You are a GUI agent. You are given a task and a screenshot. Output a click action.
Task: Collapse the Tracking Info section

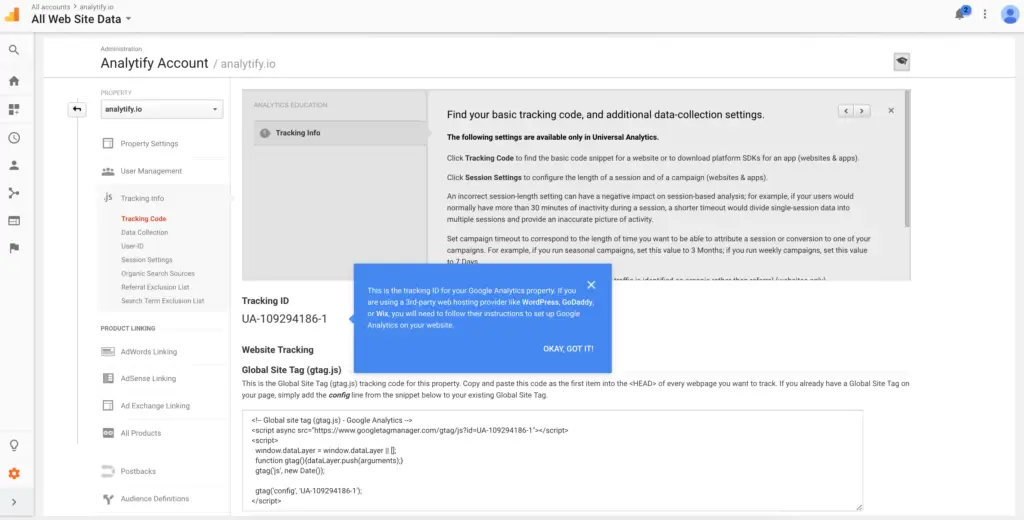pyautogui.click(x=142, y=198)
